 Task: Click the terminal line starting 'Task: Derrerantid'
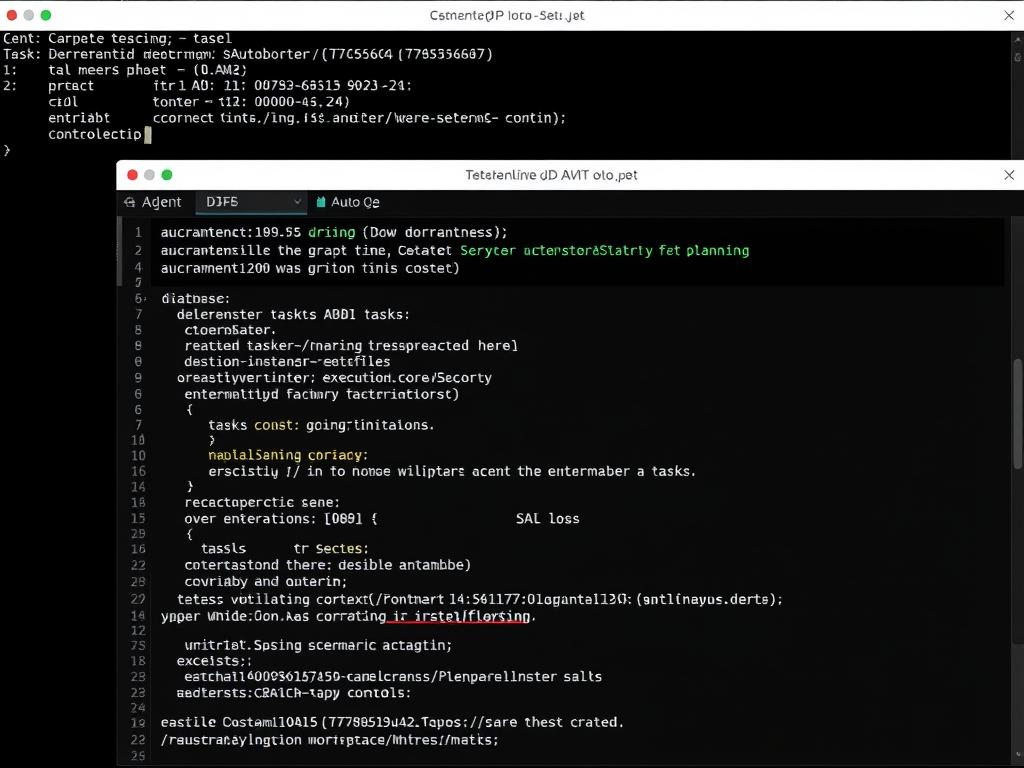[x=248, y=54]
